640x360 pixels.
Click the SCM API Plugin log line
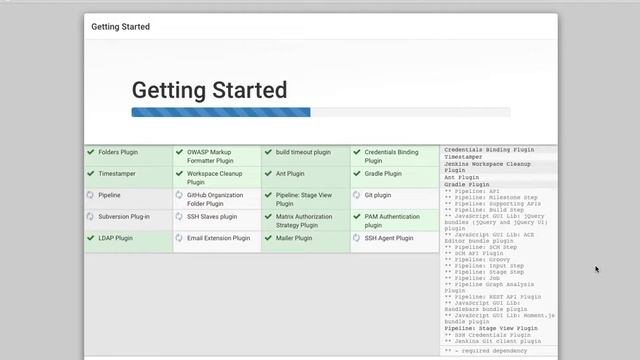[473, 253]
